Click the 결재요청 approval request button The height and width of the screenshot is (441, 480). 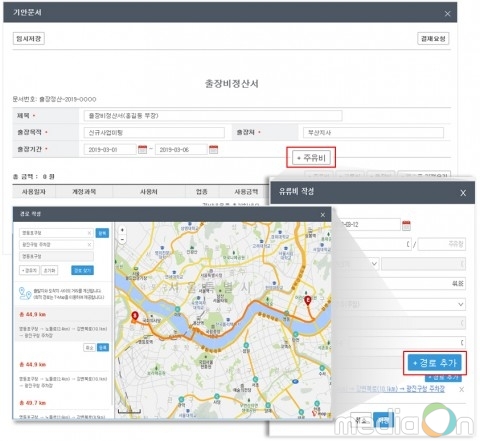click(x=433, y=38)
